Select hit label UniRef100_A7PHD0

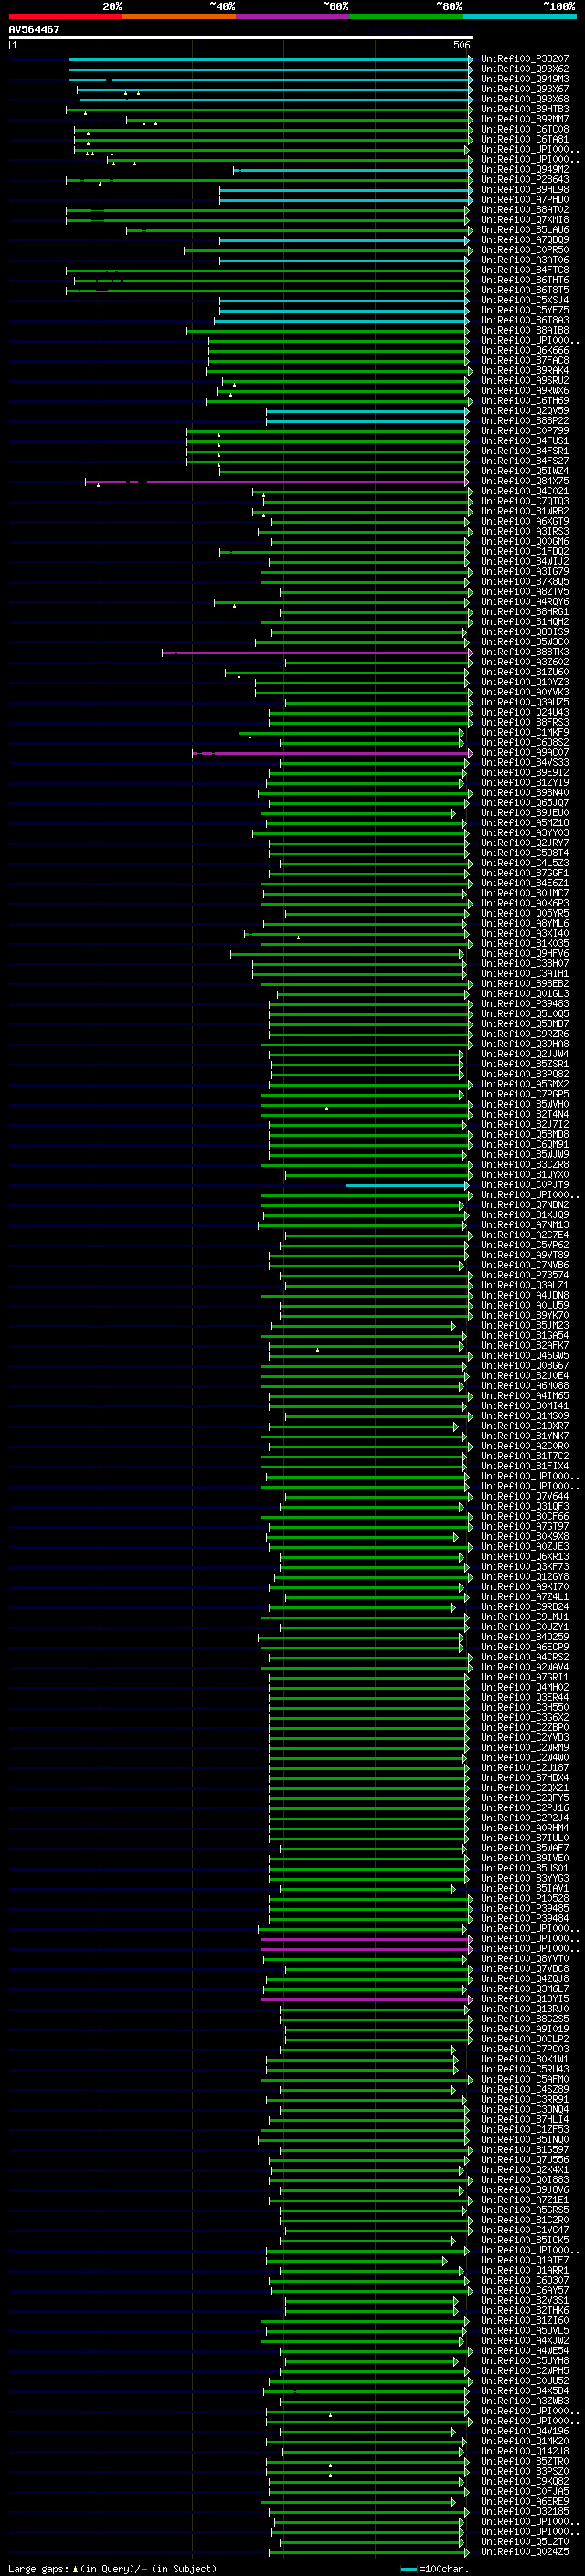click(525, 200)
